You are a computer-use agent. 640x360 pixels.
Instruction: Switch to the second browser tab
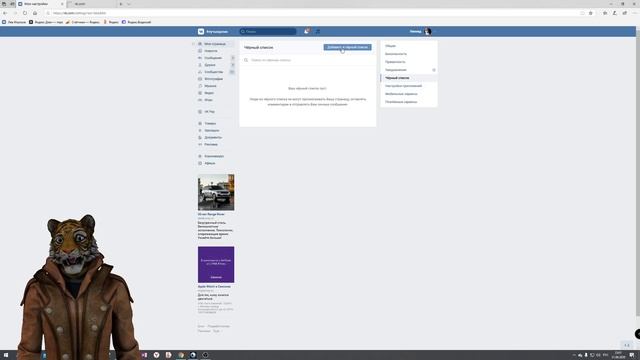[x=91, y=4]
